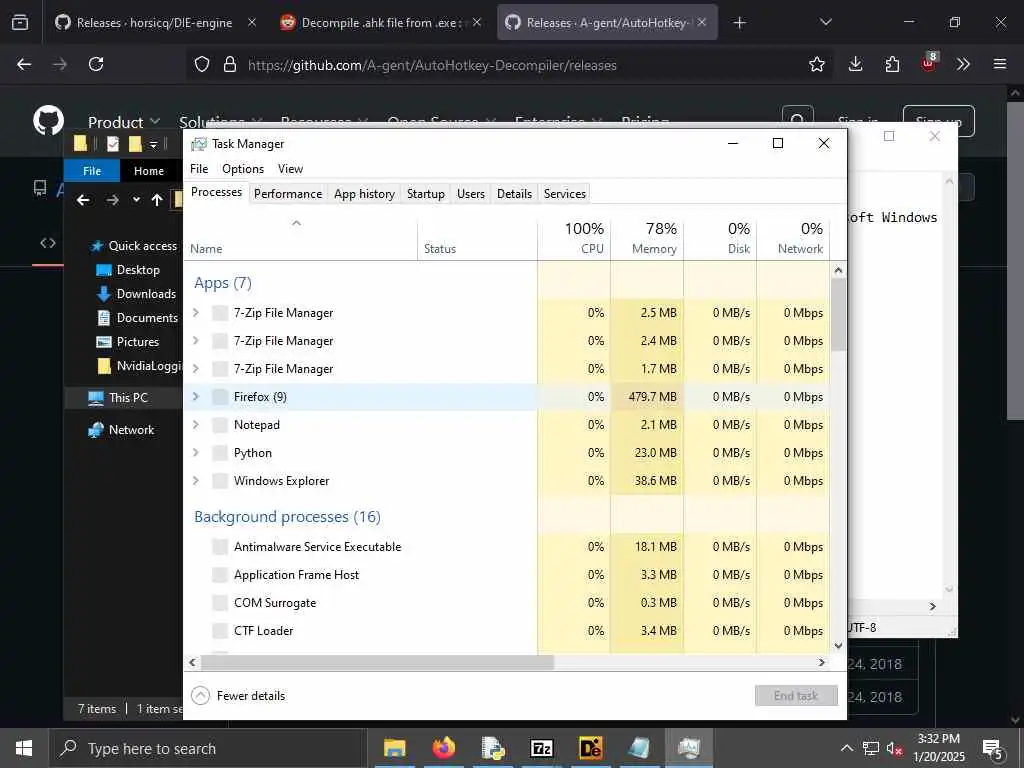The image size is (1024, 768).
Task: Expand the Windows Explorer process row
Action: (x=195, y=481)
